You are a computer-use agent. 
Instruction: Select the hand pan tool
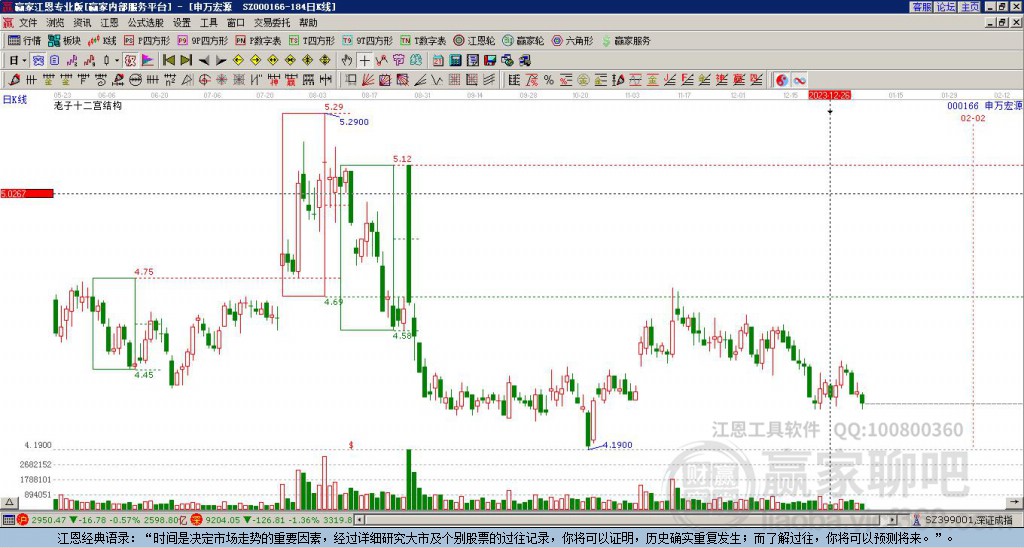pos(347,60)
